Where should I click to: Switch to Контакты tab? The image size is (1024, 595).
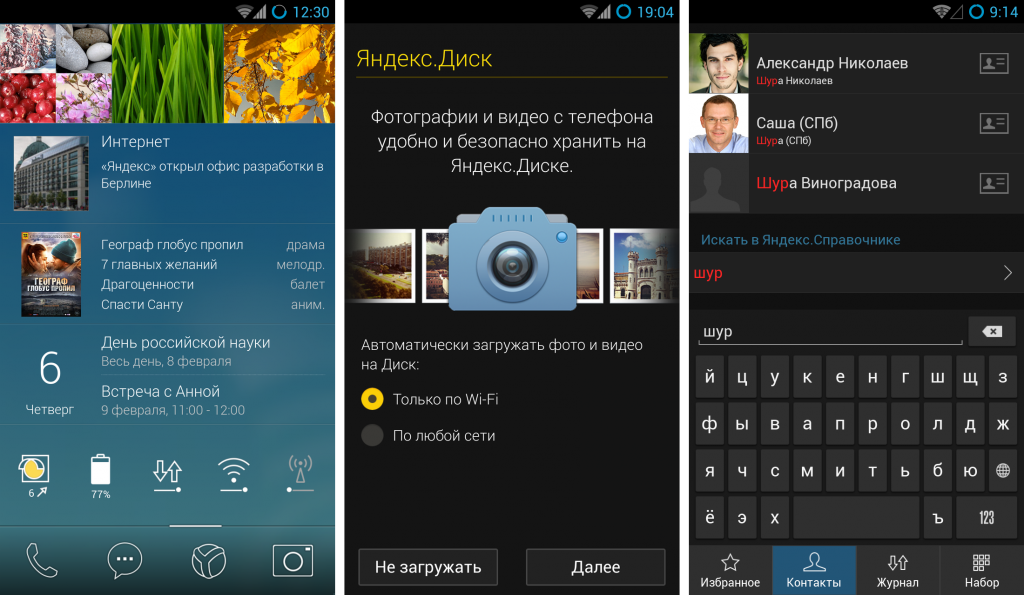coord(814,570)
